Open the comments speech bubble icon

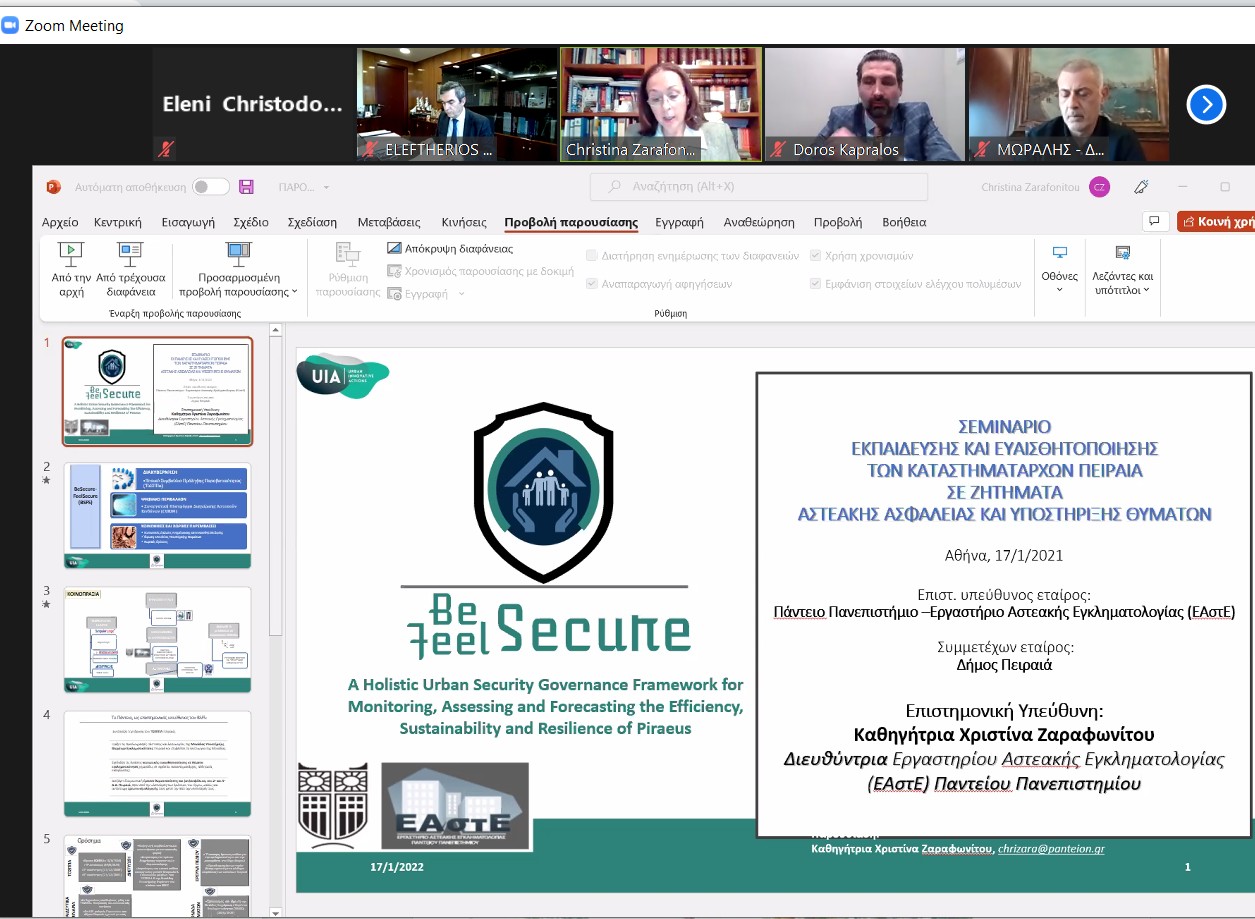pyautogui.click(x=1154, y=221)
